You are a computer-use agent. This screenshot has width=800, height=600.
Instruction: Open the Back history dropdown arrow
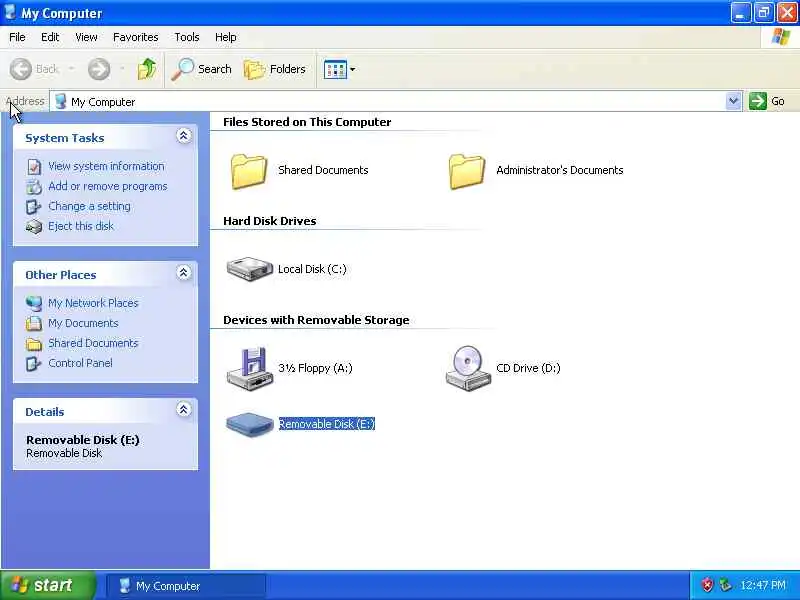[x=71, y=69]
